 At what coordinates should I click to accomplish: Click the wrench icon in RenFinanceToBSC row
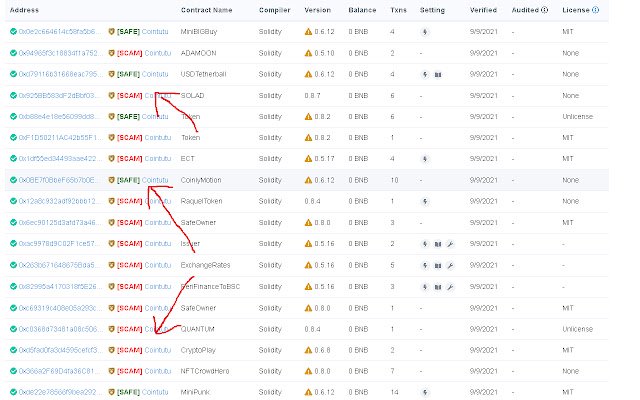(450, 287)
